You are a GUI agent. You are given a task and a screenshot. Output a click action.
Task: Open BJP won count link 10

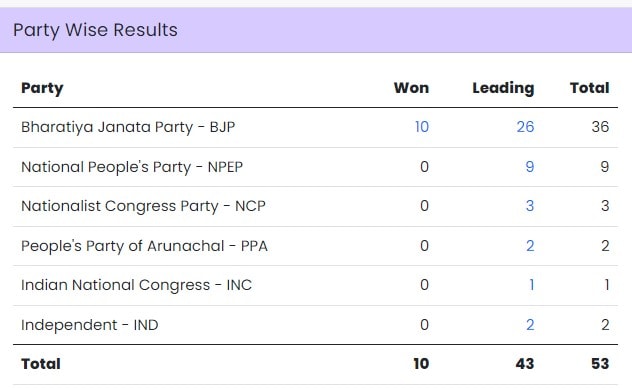[x=422, y=127]
